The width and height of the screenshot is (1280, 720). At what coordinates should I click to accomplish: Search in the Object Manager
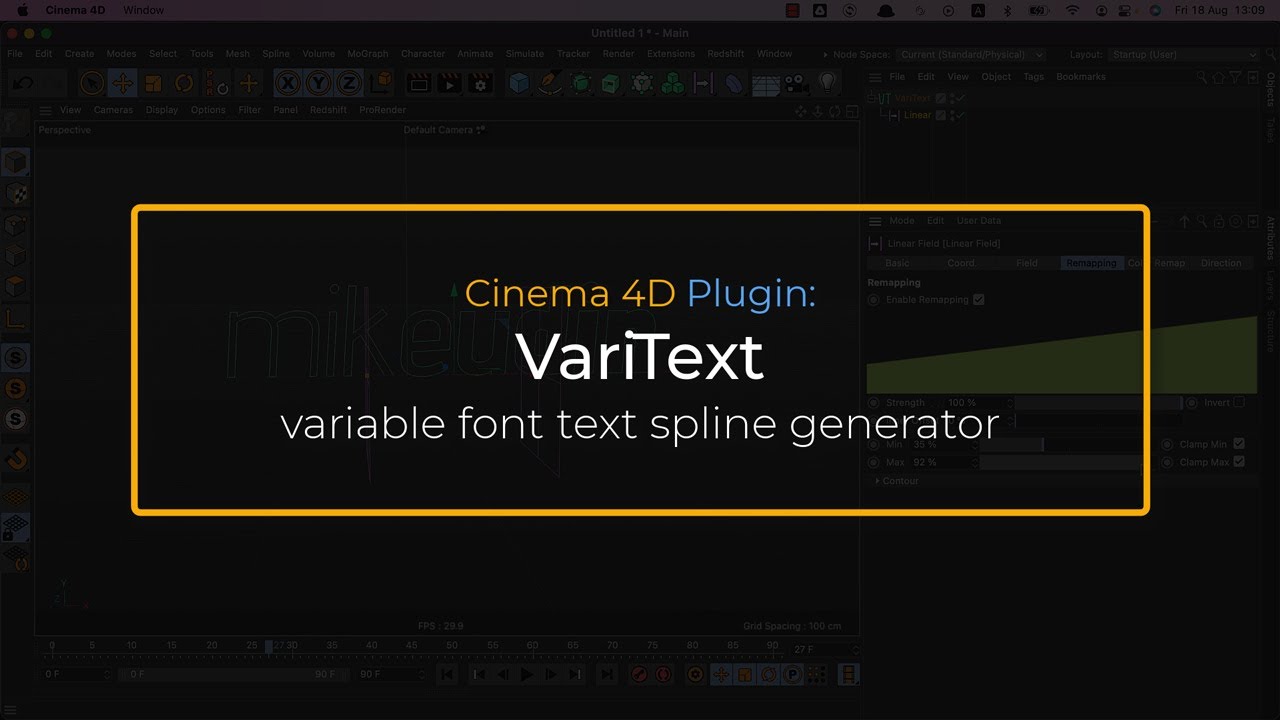click(1203, 77)
